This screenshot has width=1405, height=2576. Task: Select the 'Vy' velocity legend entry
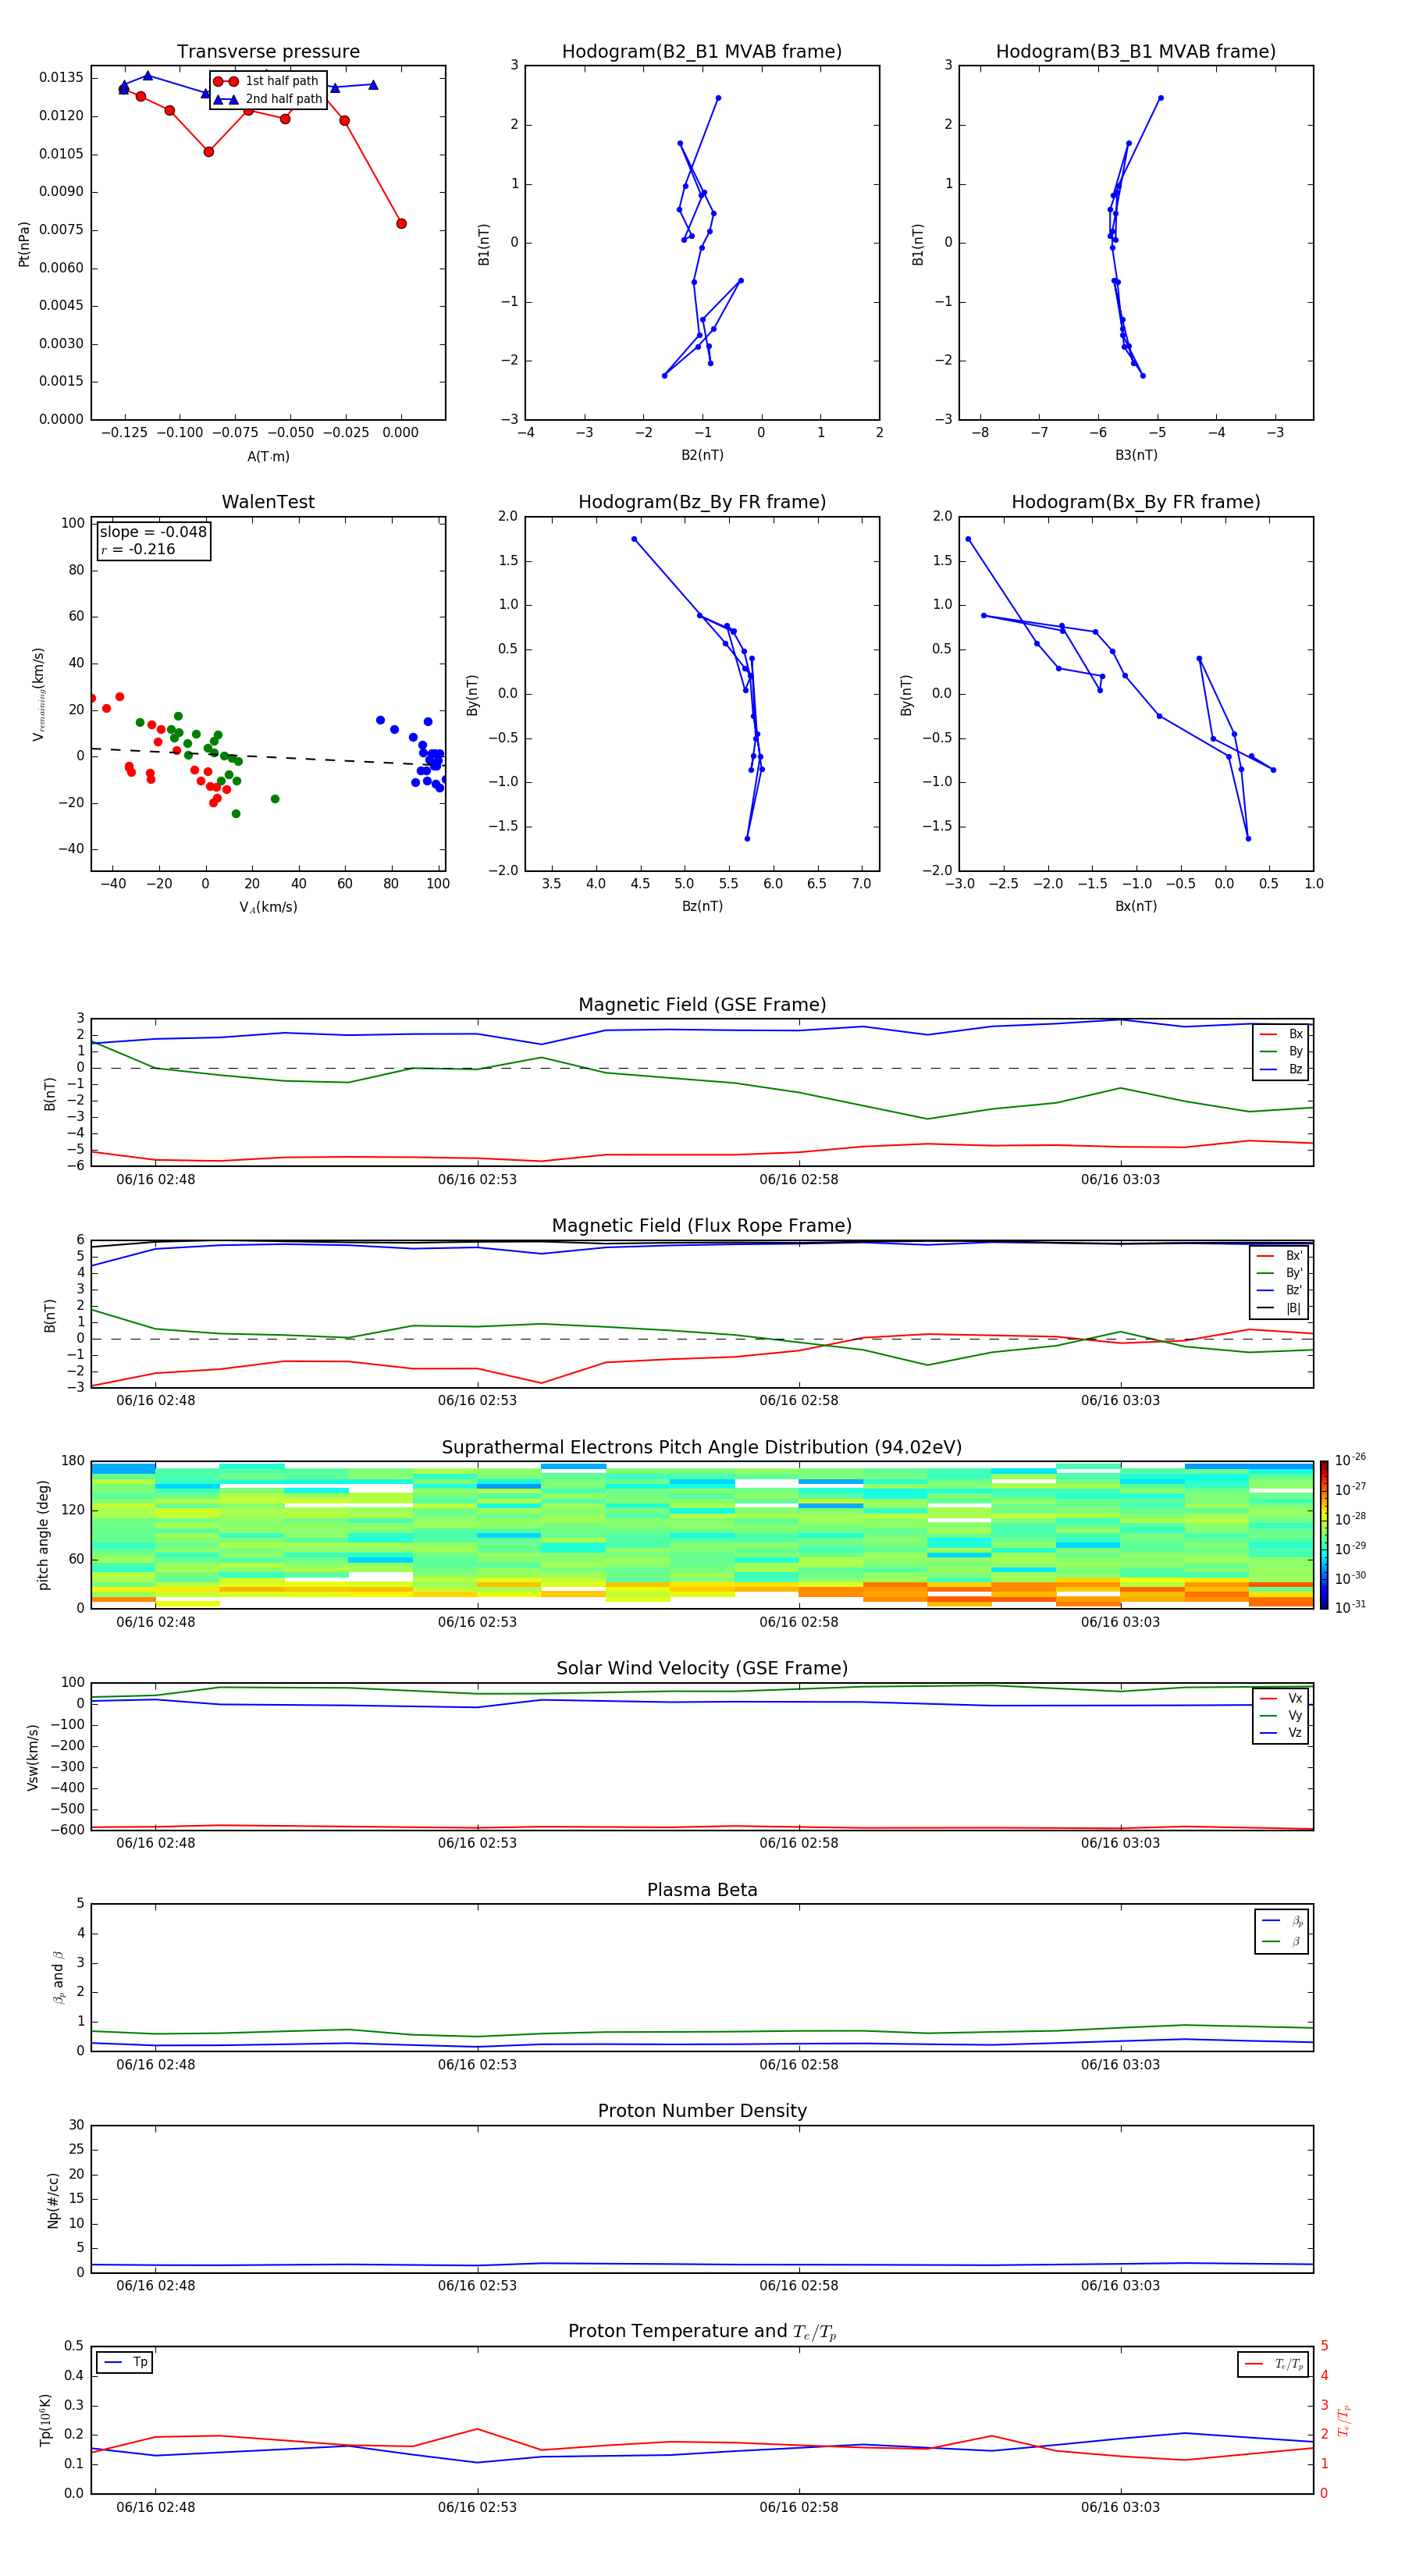tap(1281, 1716)
